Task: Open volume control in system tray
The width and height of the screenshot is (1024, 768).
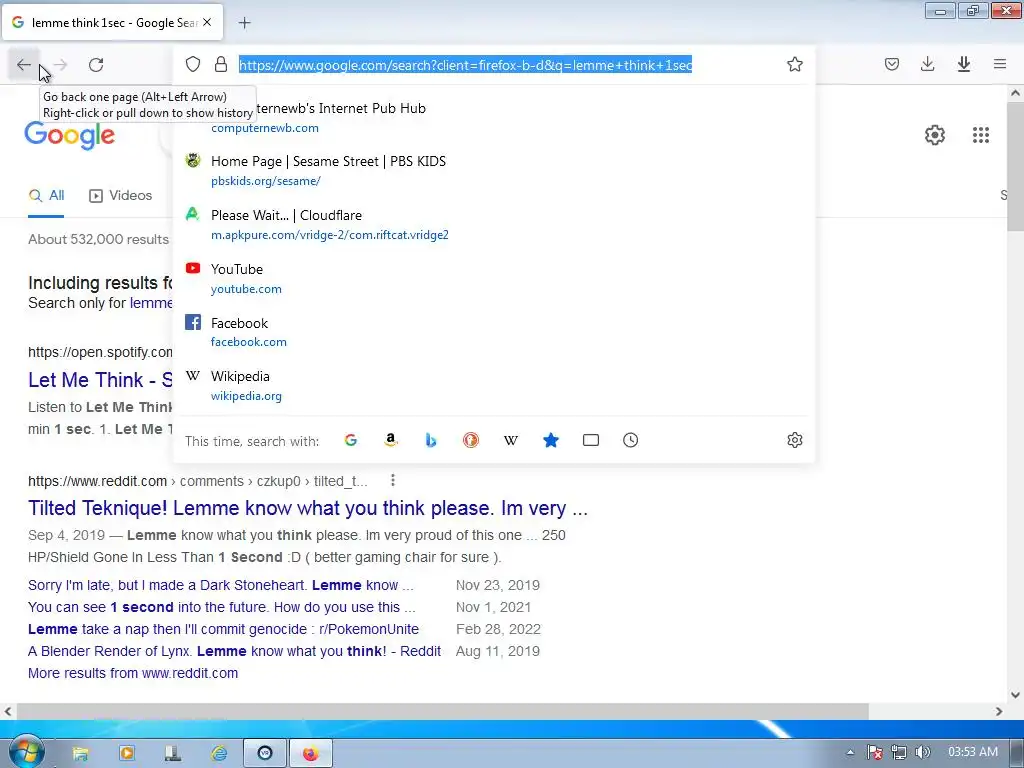Action: coord(922,753)
